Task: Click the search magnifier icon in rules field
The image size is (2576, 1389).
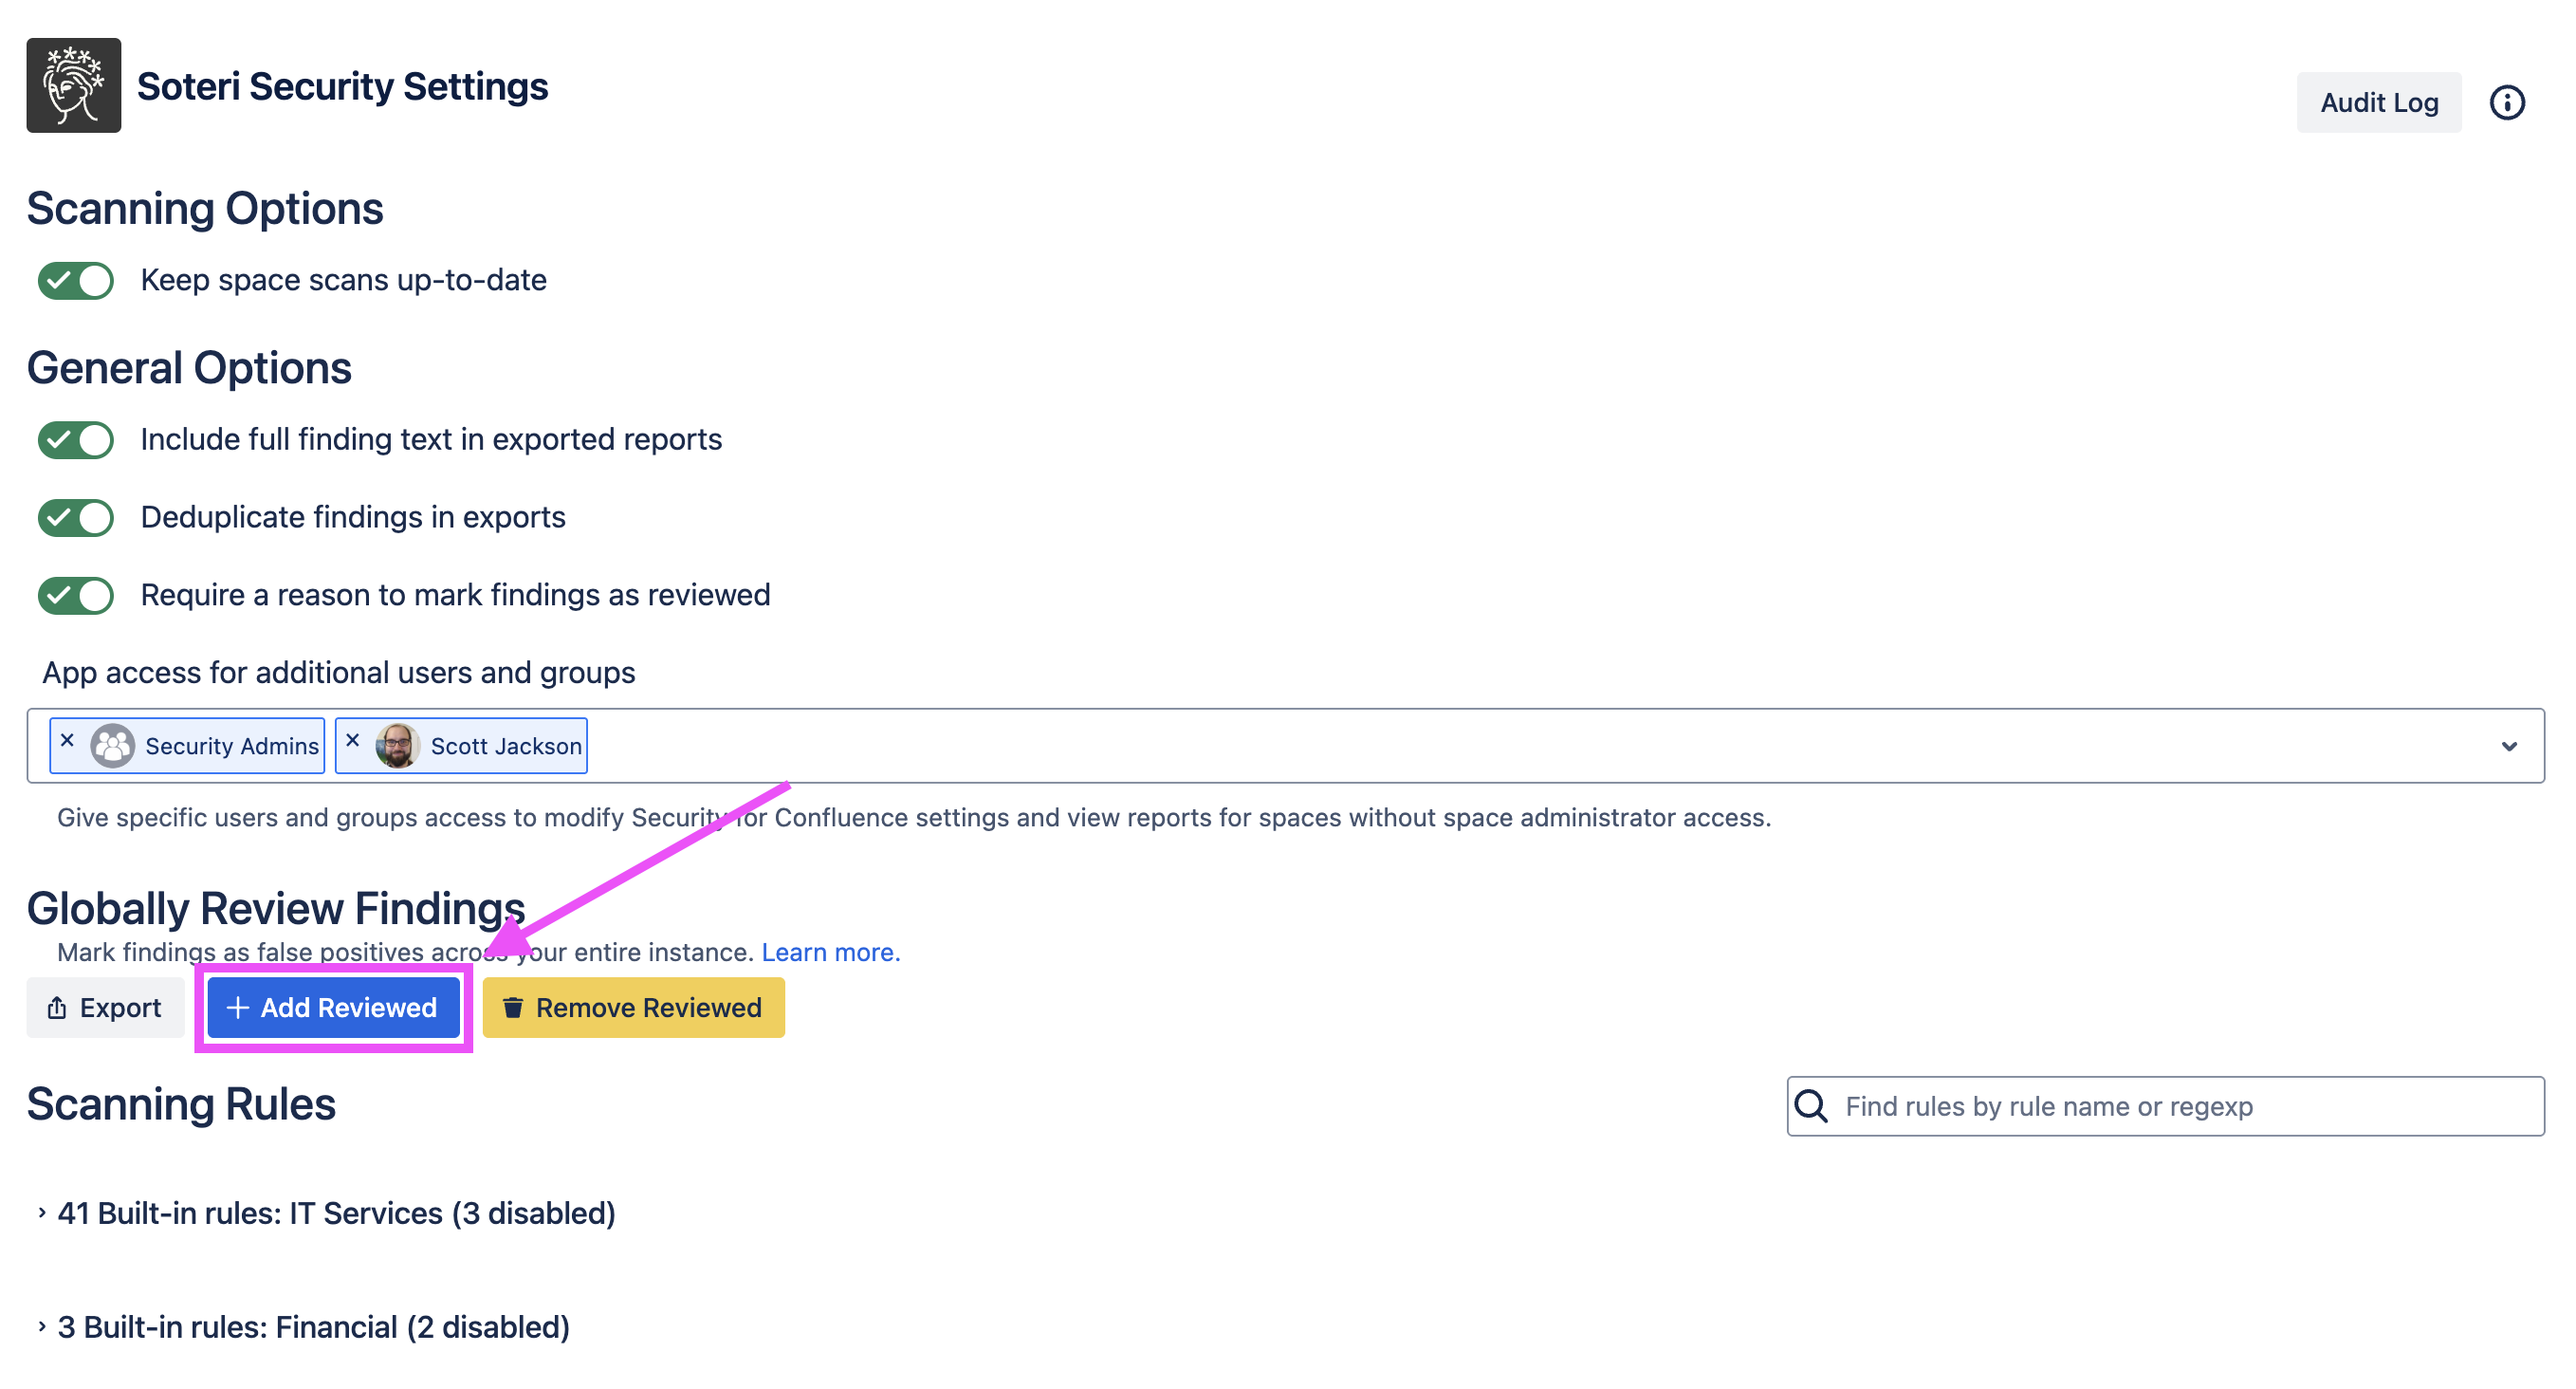Action: (1811, 1107)
